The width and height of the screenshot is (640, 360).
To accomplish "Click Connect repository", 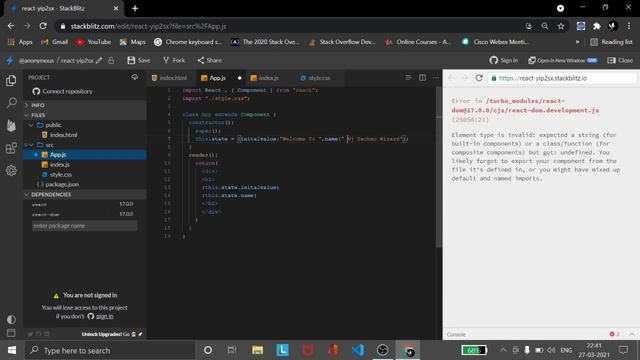I will (x=62, y=91).
